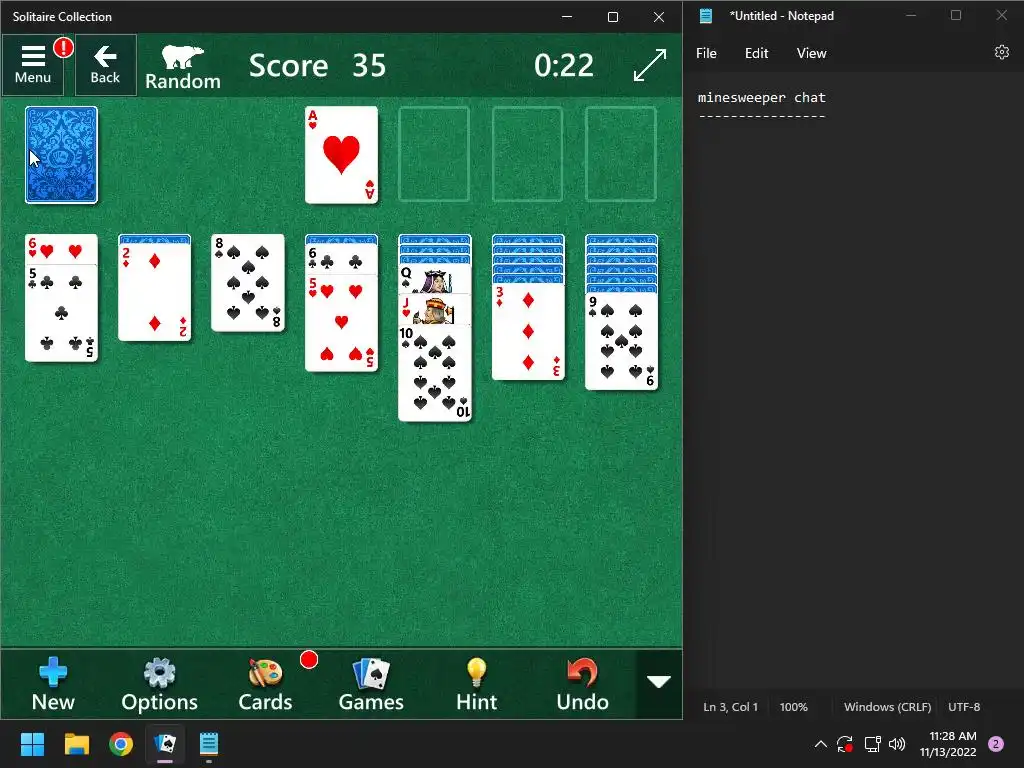Click the Notepad taskbar icon
Screen dimensions: 1024x768
pyautogui.click(x=209, y=744)
